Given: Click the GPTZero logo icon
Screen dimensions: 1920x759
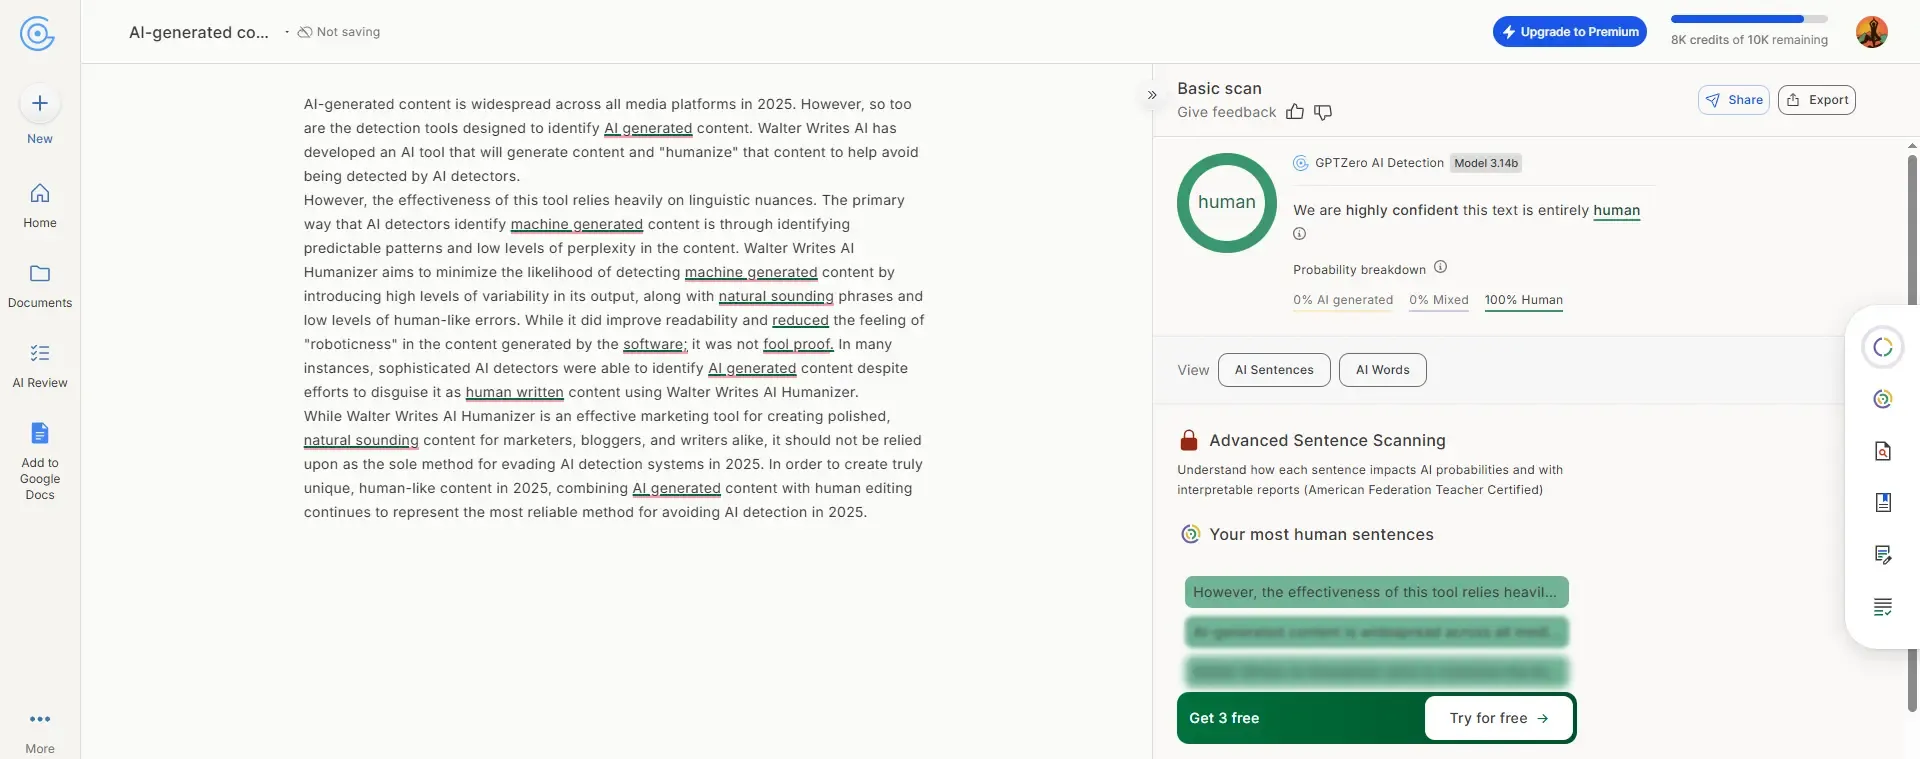Looking at the screenshot, I should [x=37, y=33].
